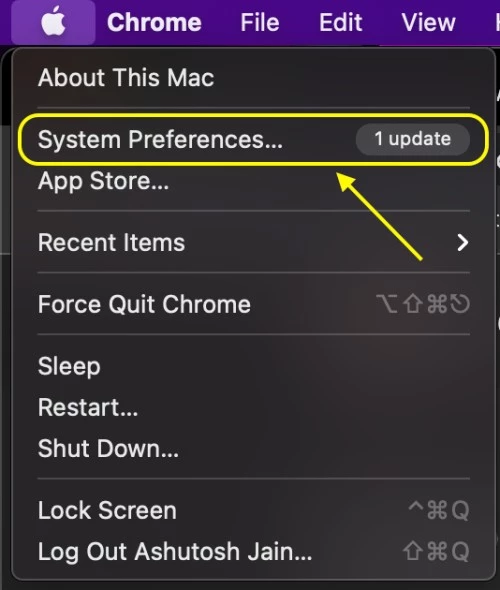Screen dimensions: 500x590
Task: Choose Force Quit Chrome
Action: [x=254, y=304]
